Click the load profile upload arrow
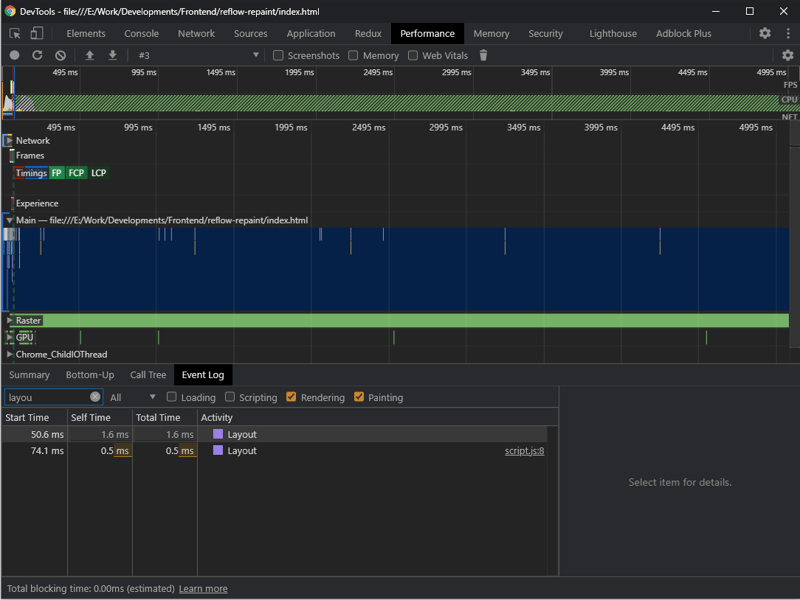 90,55
